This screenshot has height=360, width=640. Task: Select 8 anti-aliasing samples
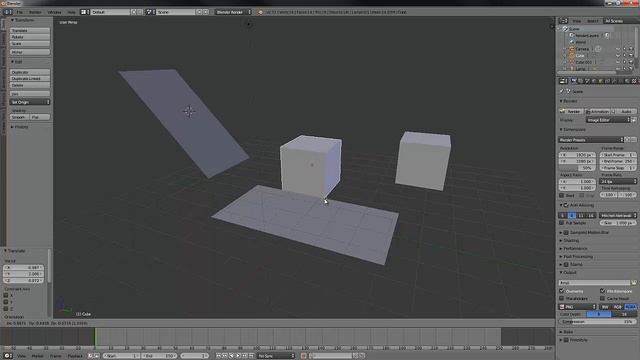(x=571, y=216)
